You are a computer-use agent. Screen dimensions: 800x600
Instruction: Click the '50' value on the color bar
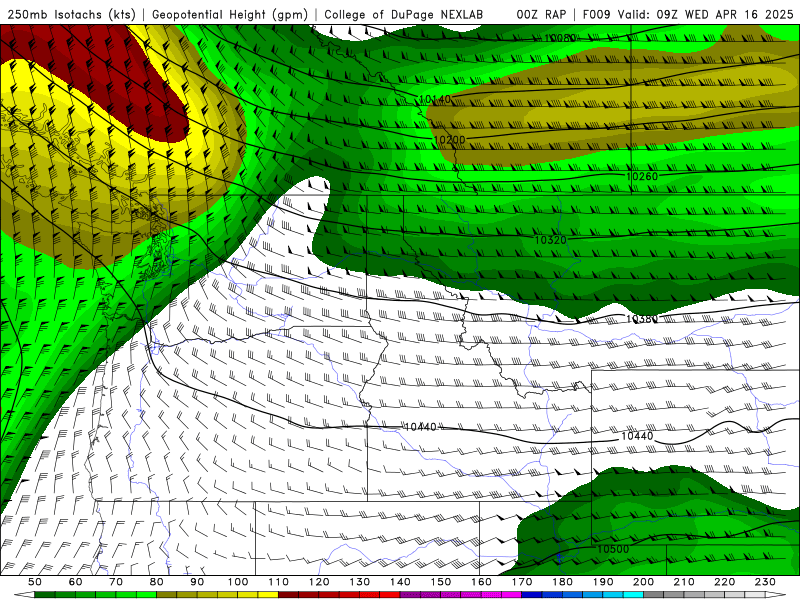pos(35,582)
